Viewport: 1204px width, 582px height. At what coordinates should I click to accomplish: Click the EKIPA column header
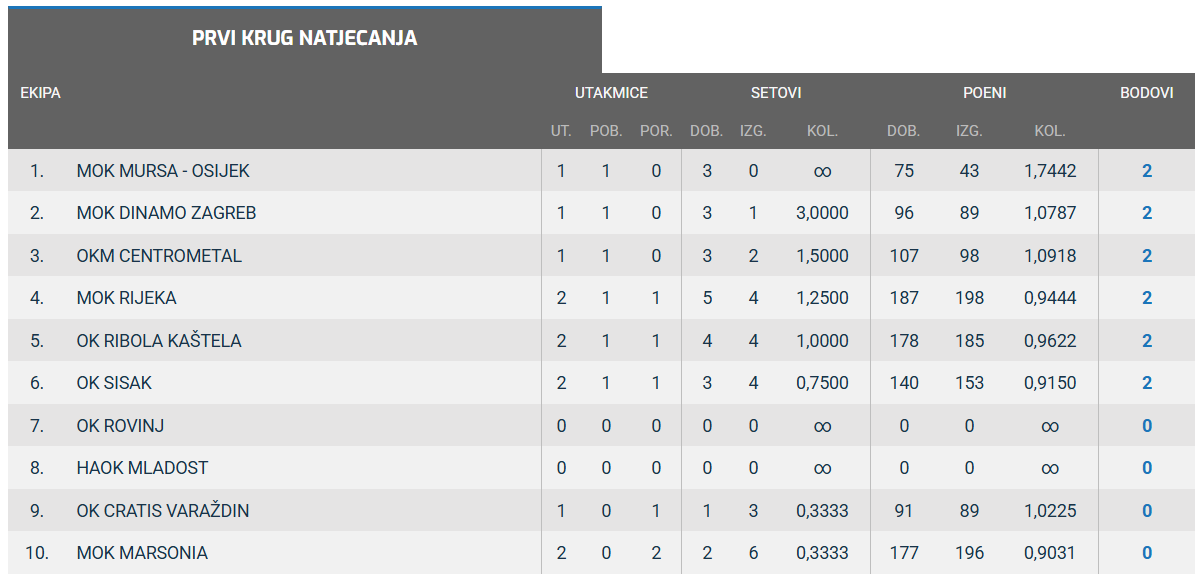pyautogui.click(x=40, y=93)
